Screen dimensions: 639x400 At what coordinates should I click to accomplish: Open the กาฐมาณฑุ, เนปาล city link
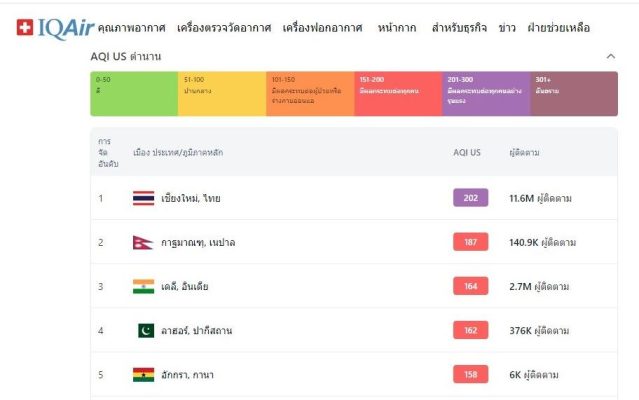tap(198, 243)
